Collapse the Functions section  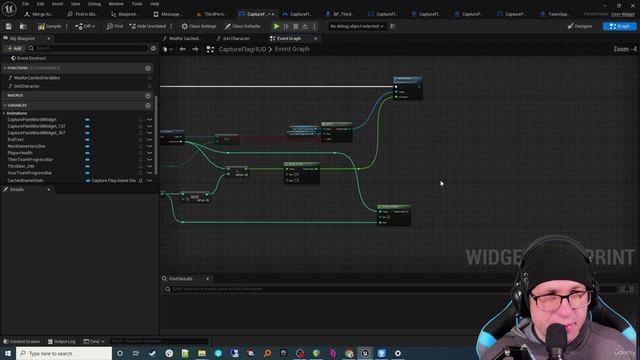[4, 68]
